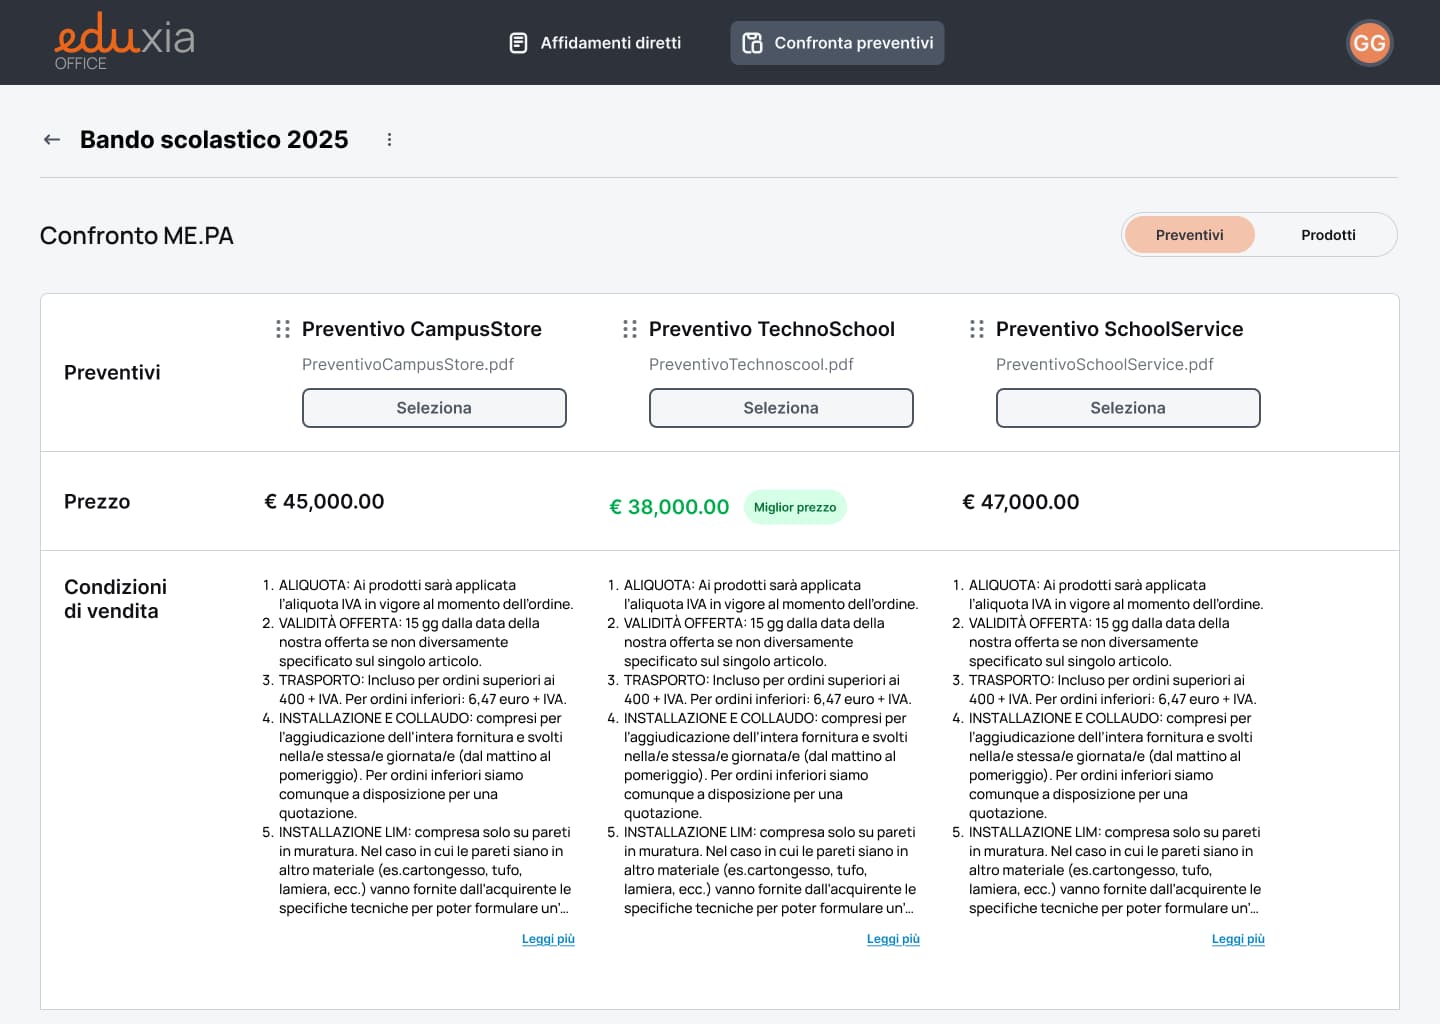
Task: Click the Miglior prezzo badge
Action: click(x=795, y=507)
